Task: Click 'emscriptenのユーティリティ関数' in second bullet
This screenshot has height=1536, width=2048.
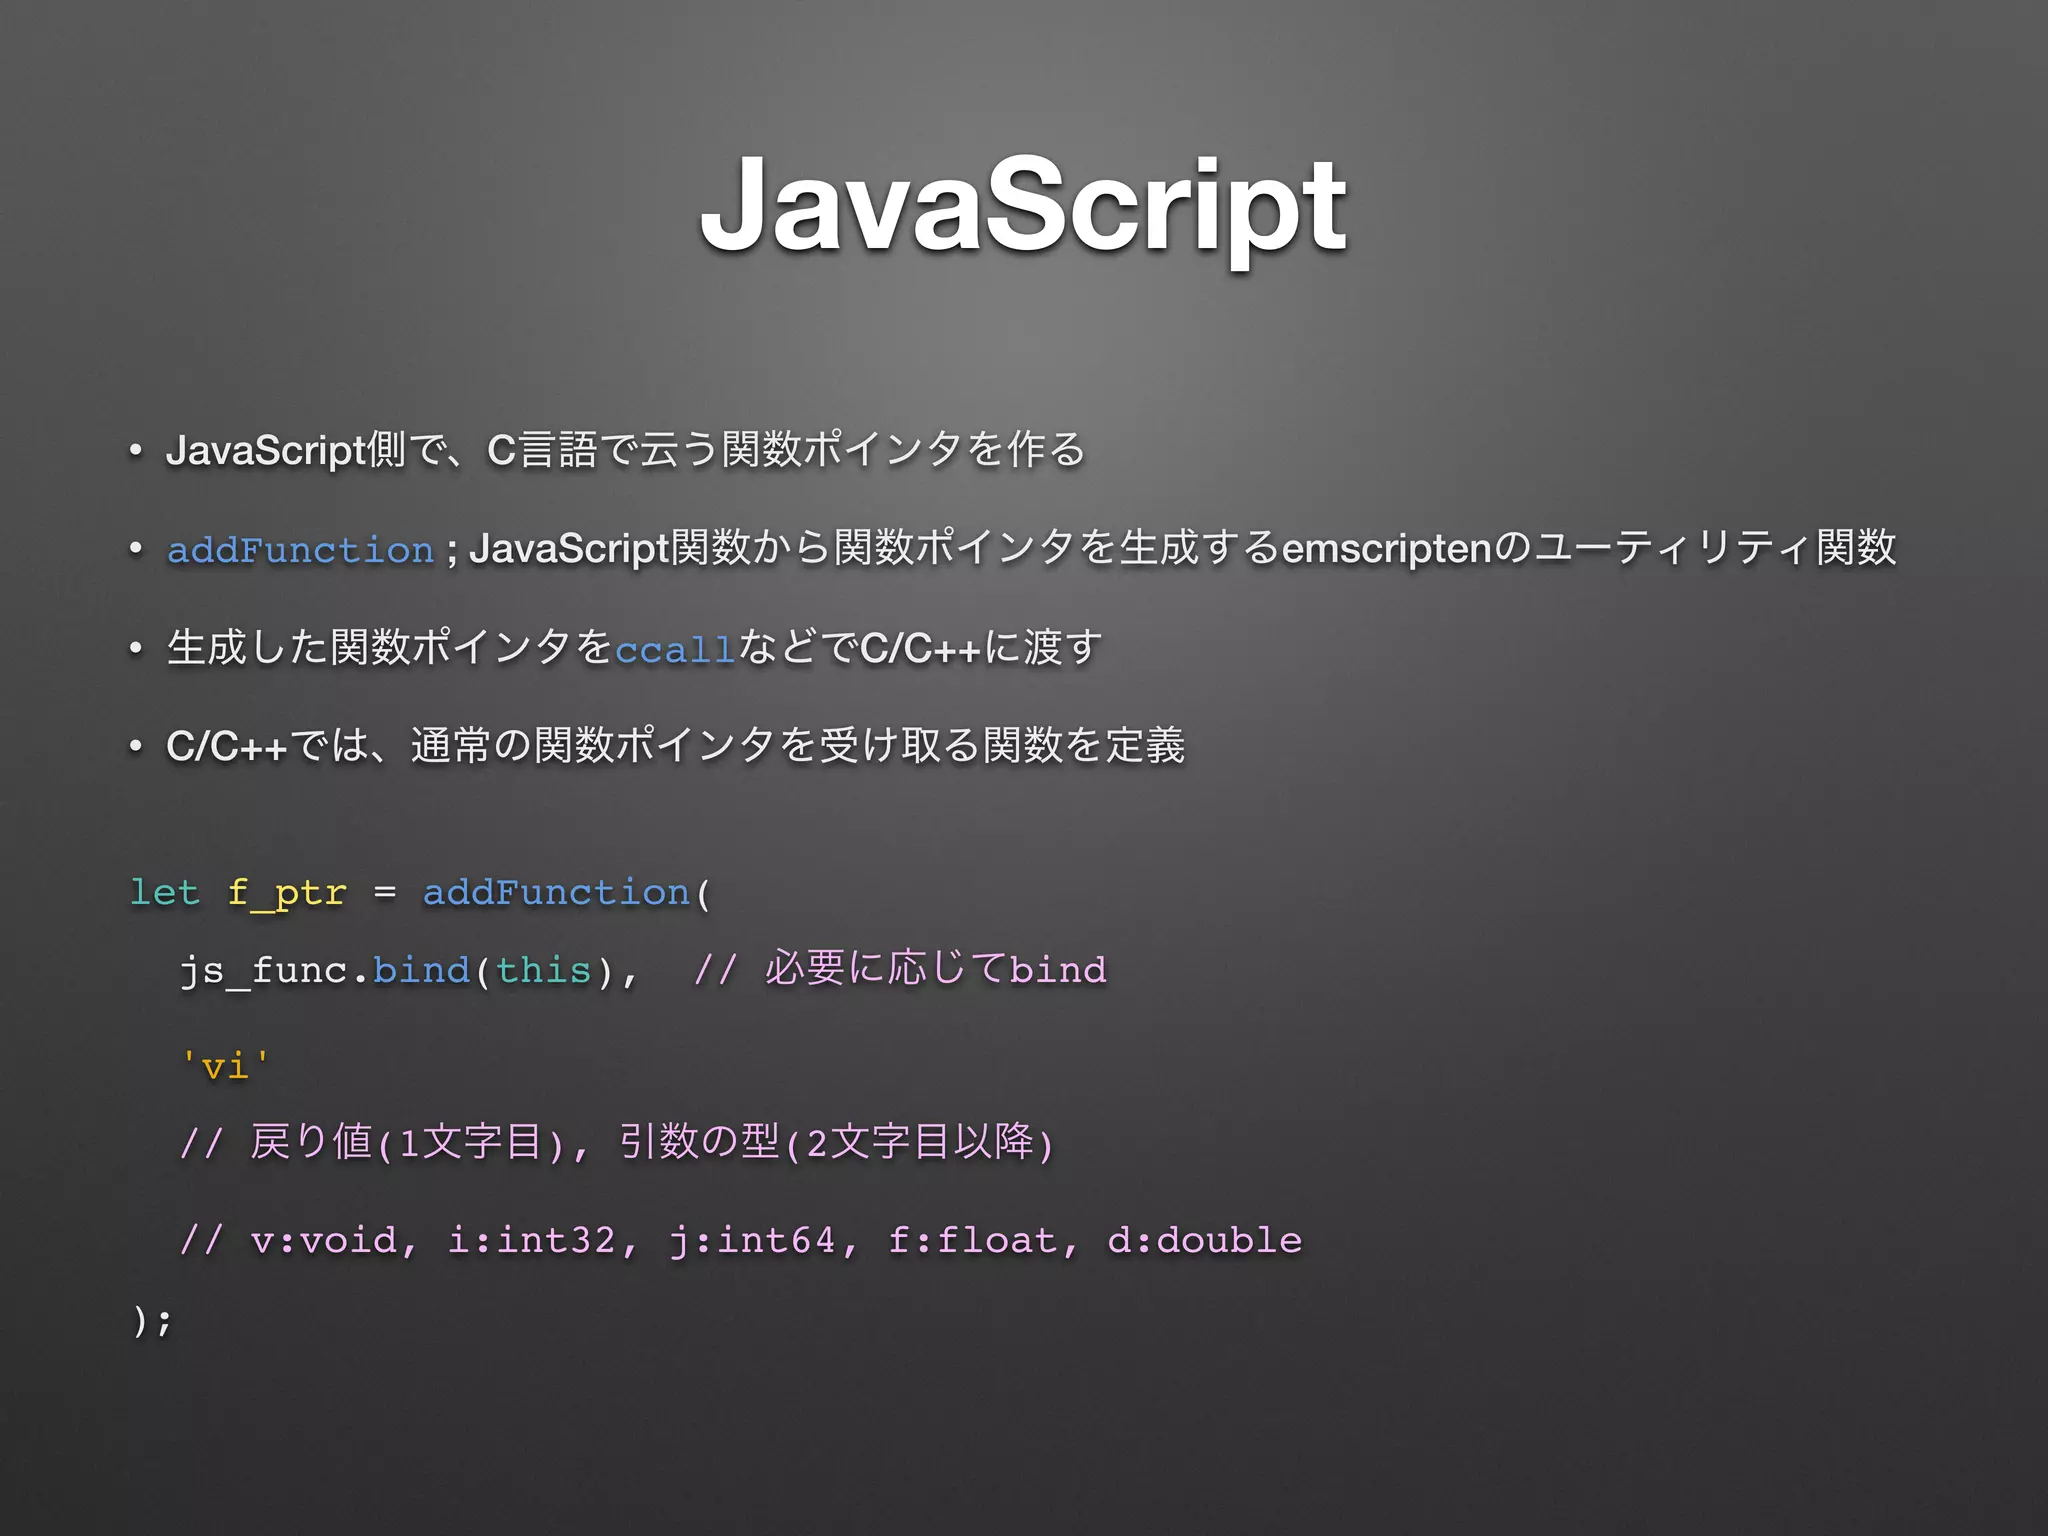Action: pyautogui.click(x=1588, y=547)
